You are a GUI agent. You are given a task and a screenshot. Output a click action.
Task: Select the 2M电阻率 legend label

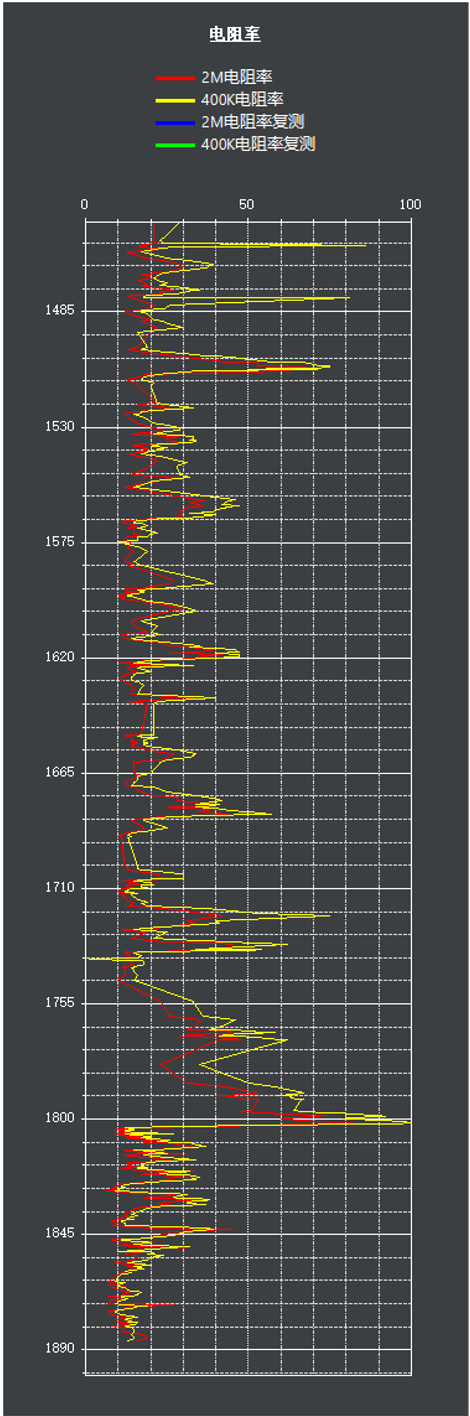point(238,76)
